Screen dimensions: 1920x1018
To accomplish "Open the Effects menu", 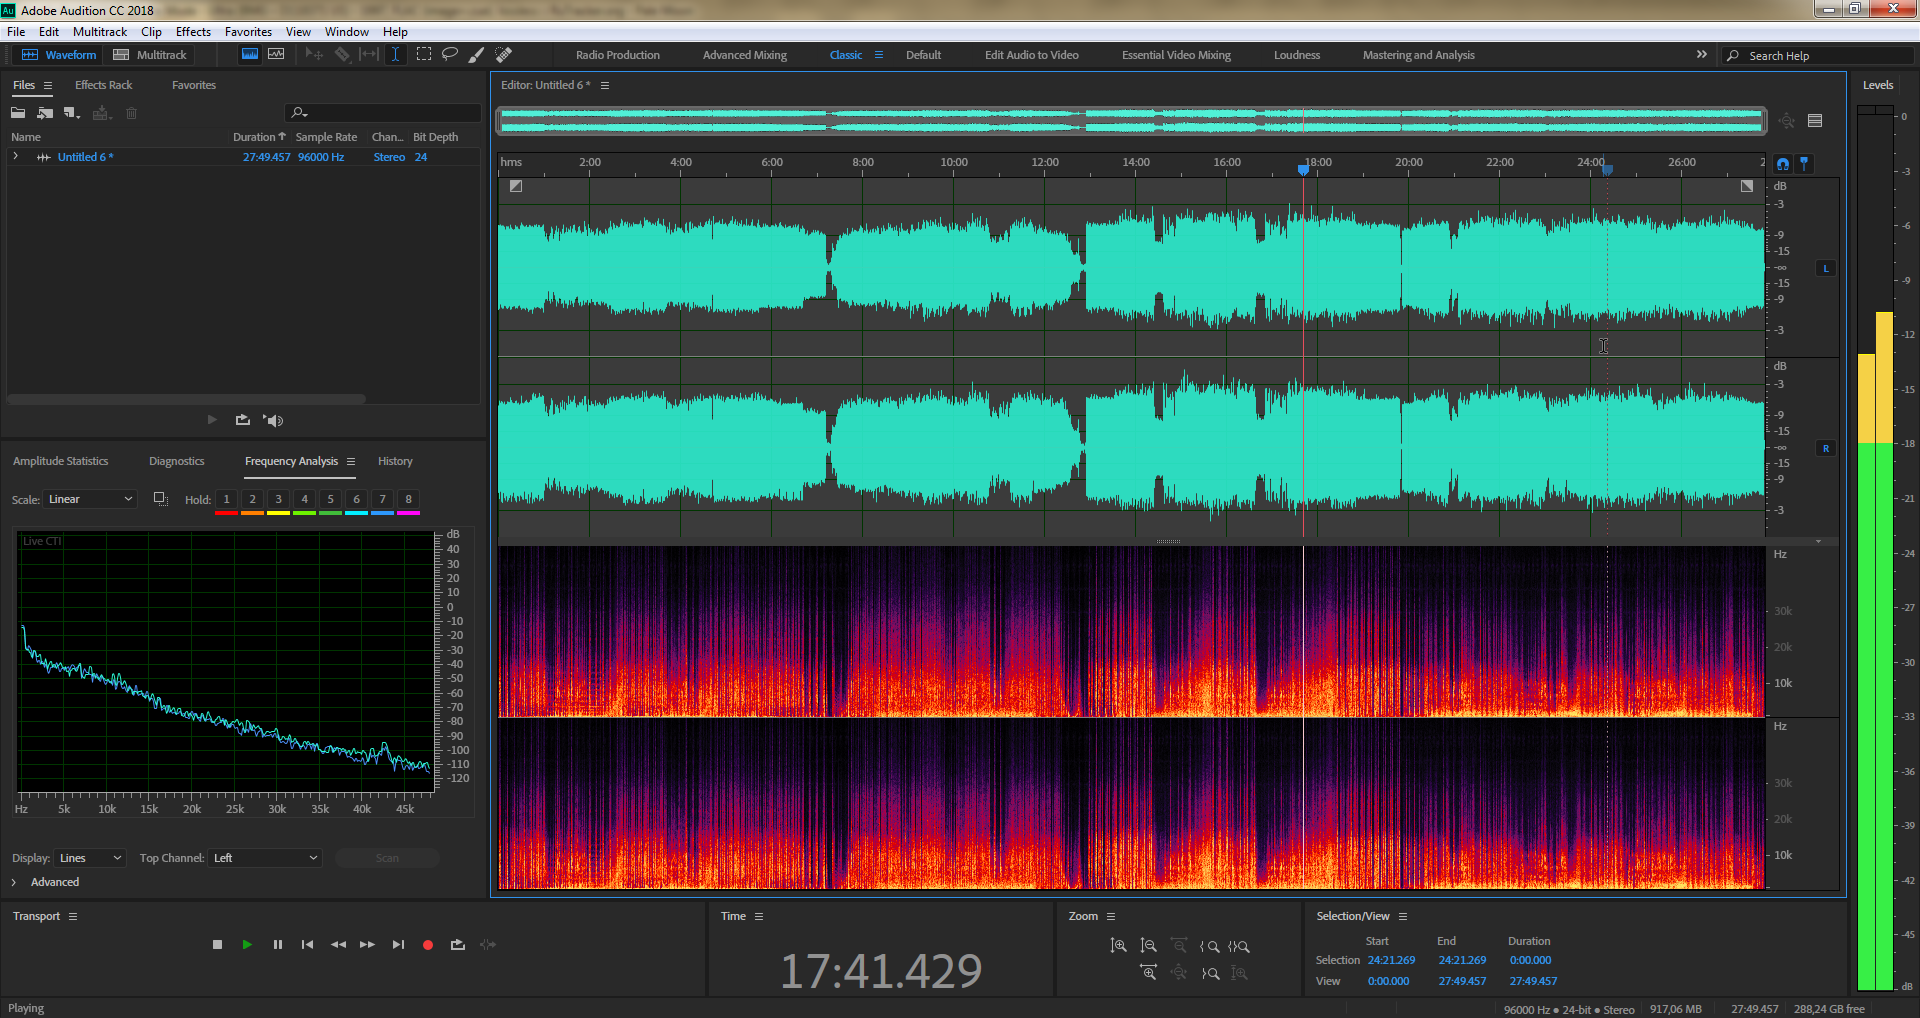I will [193, 32].
